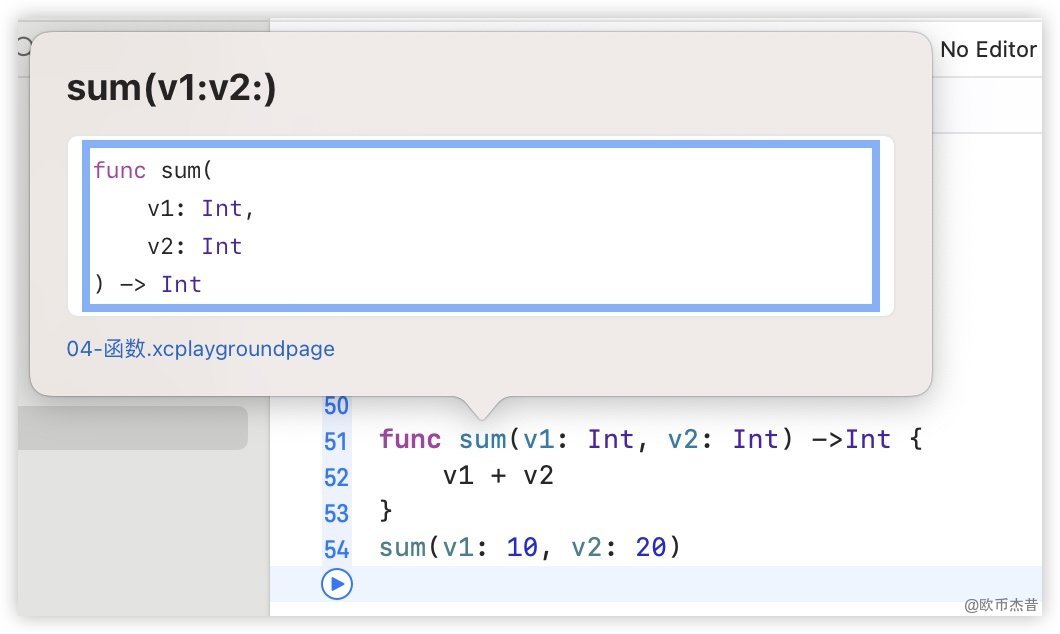Click line number 51 in the gutter
The image size is (1060, 634).
[336, 441]
